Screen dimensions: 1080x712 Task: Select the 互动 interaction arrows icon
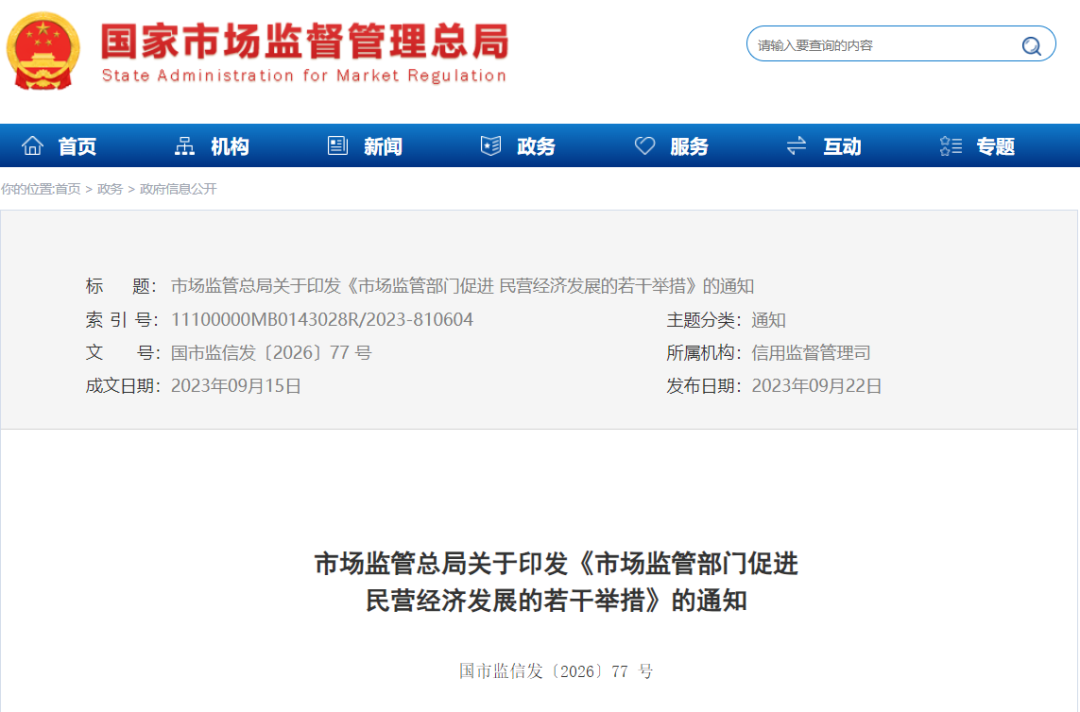click(795, 145)
